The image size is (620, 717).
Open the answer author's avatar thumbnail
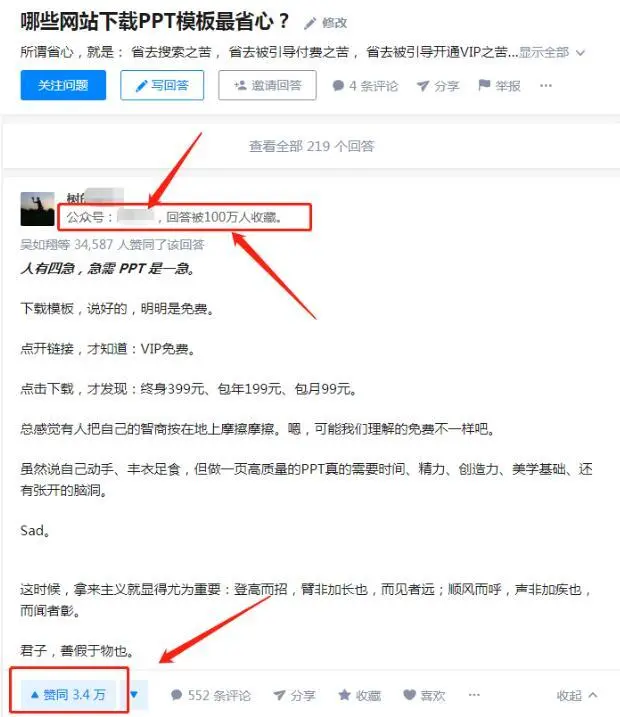click(37, 209)
